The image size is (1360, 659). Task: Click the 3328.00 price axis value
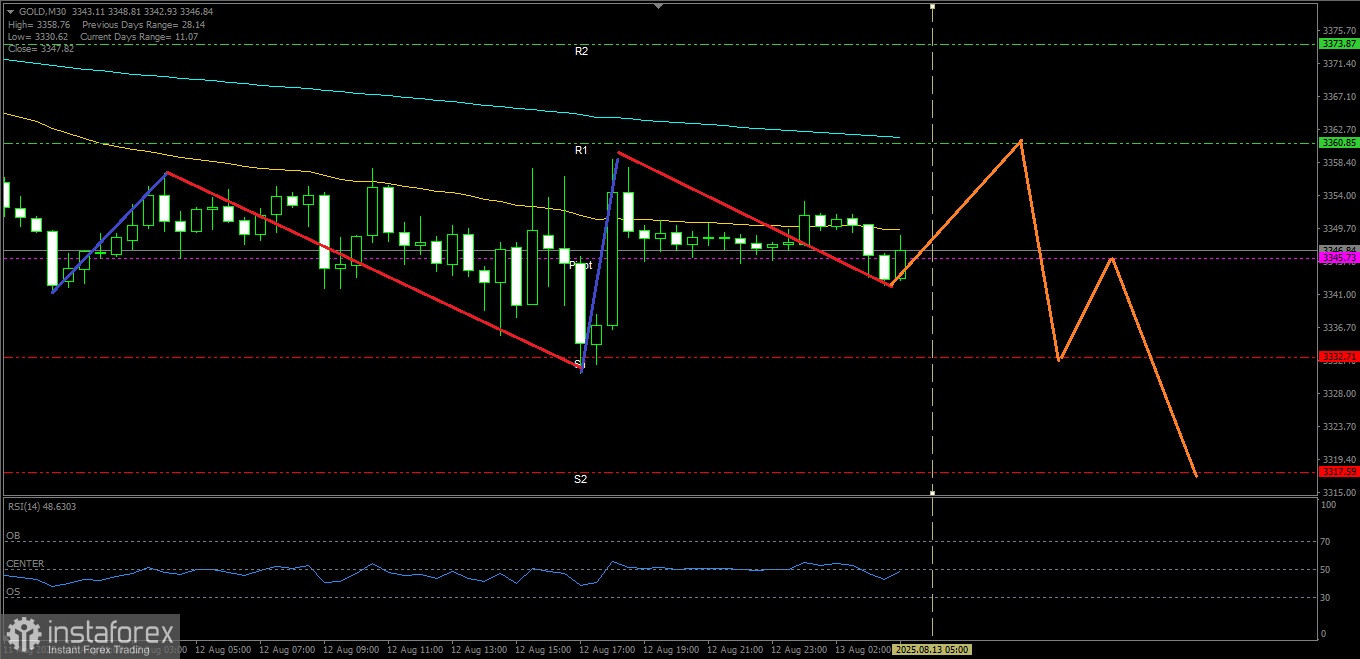click(x=1339, y=394)
